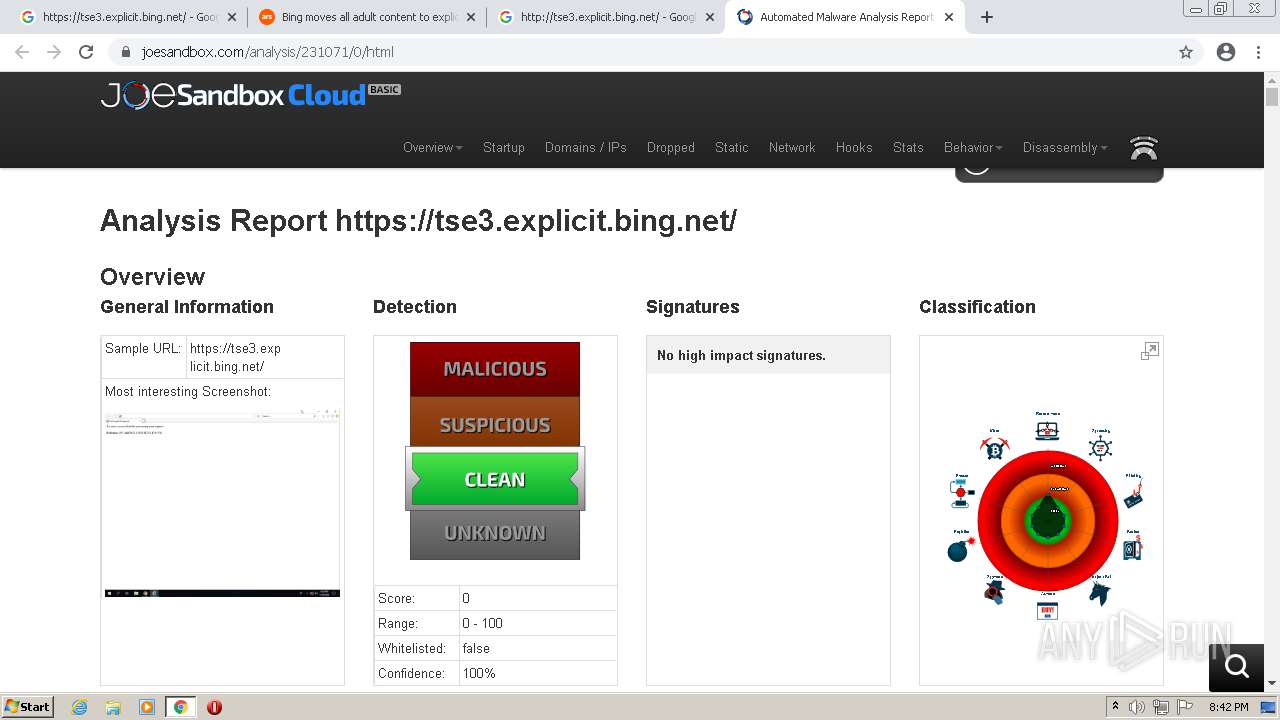
Task: Go to the Dropped section
Action: pyautogui.click(x=671, y=147)
